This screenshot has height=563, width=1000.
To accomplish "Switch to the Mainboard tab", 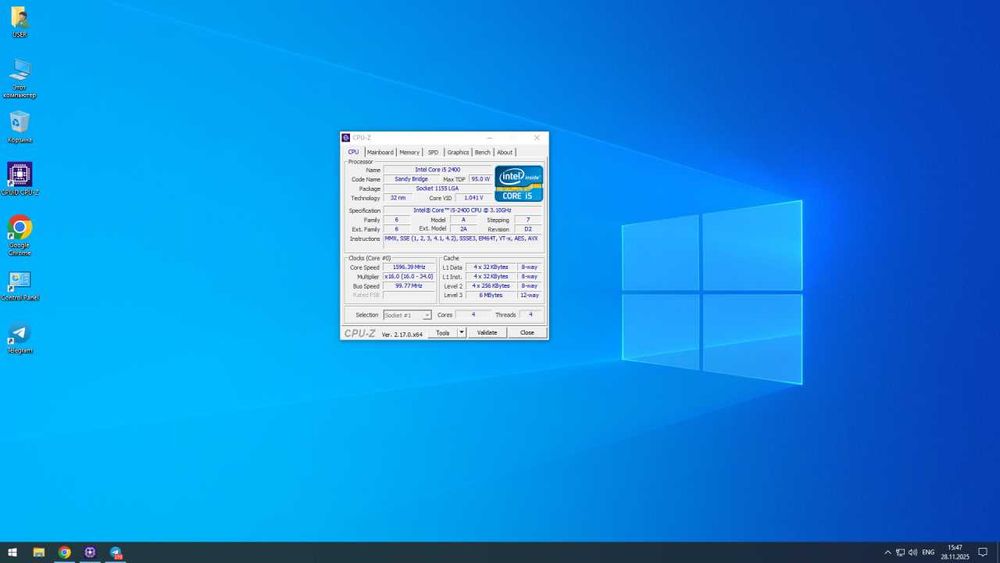I will pos(380,152).
